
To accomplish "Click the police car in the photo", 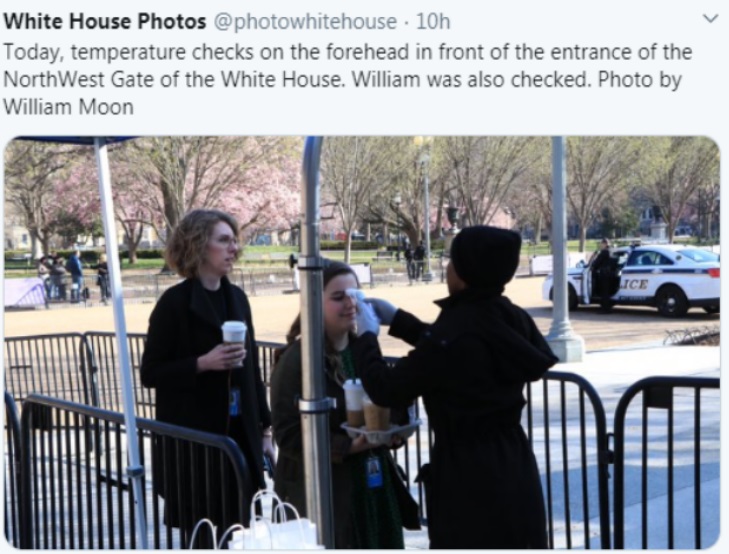I will tap(631, 278).
